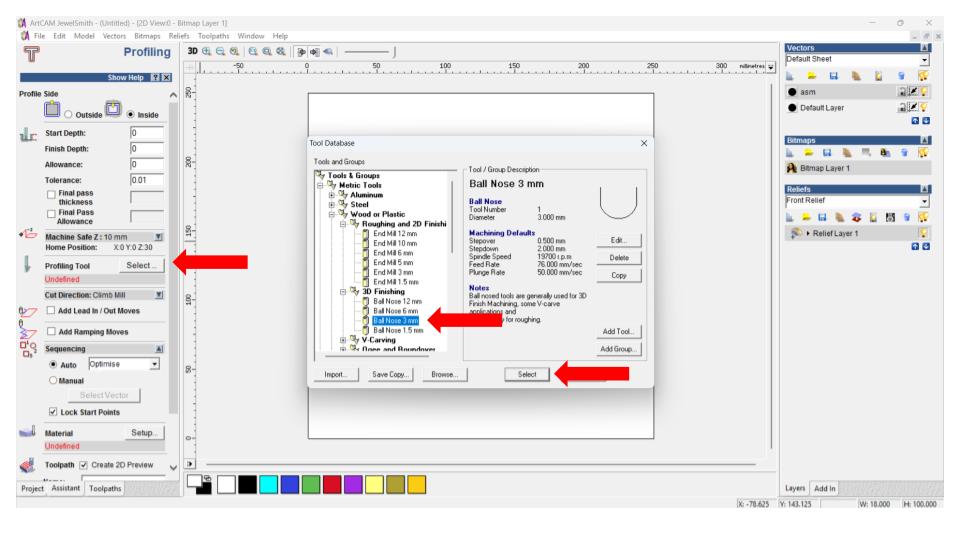Create a new vector layer in Vectors panel
Image resolution: width=960 pixels, height=540 pixels.
(x=790, y=76)
